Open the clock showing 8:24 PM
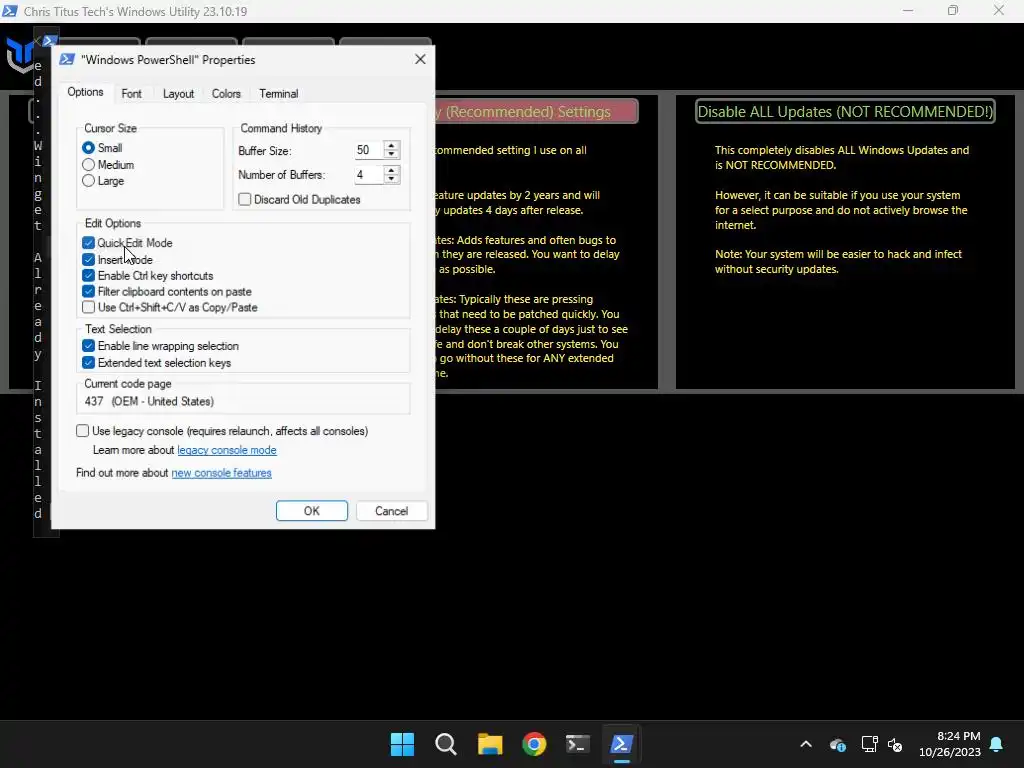Viewport: 1024px width, 768px height. coord(950,744)
